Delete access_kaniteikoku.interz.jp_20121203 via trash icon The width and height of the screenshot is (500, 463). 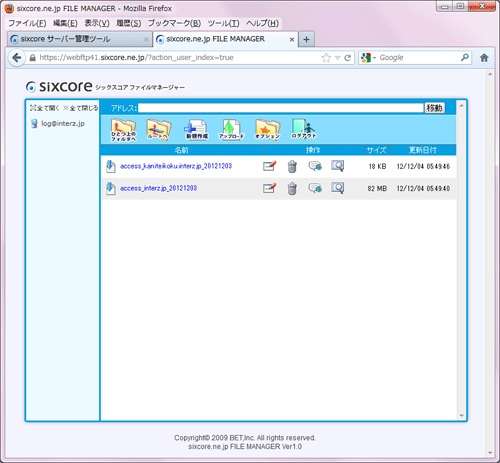pos(292,166)
